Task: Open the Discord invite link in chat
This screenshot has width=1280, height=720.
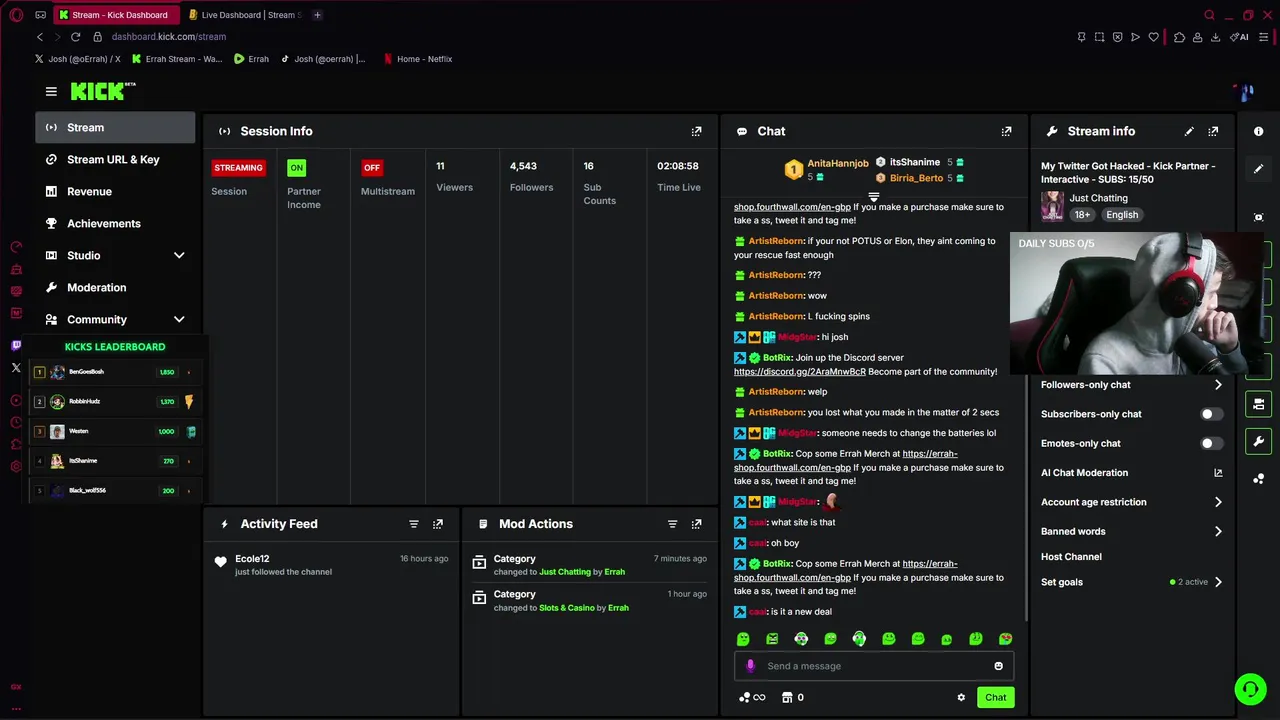Action: point(800,372)
